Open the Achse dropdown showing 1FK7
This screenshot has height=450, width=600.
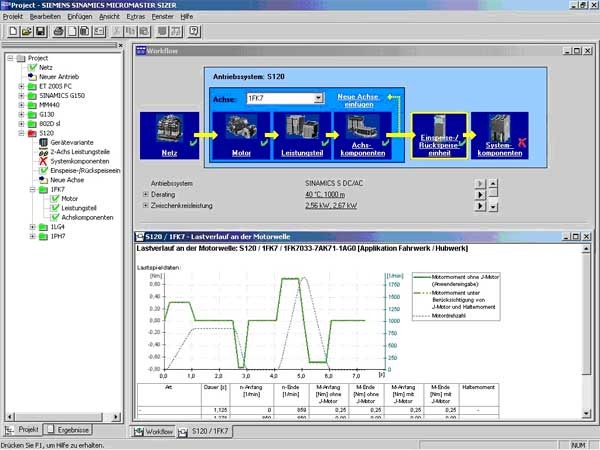coord(318,98)
